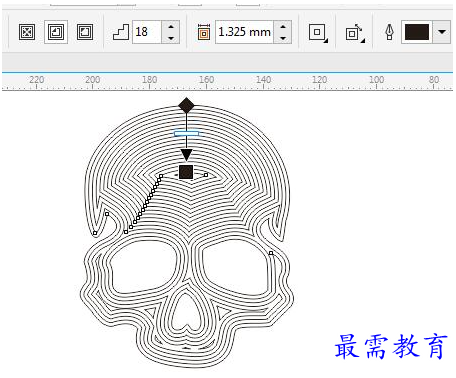Open the contour color direction flyout

click(x=355, y=33)
